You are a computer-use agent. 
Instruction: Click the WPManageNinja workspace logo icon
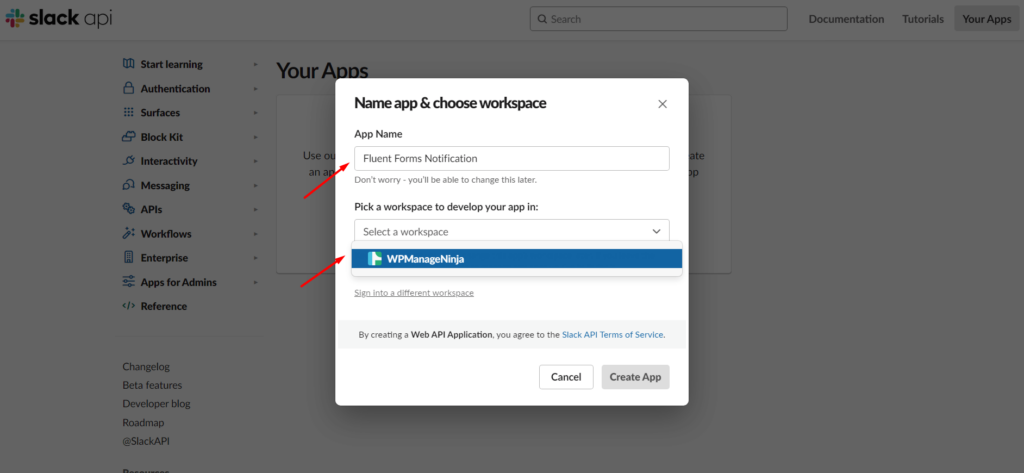coord(374,259)
